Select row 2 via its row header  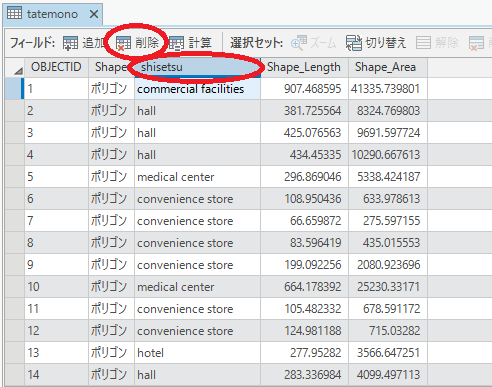tap(14, 111)
